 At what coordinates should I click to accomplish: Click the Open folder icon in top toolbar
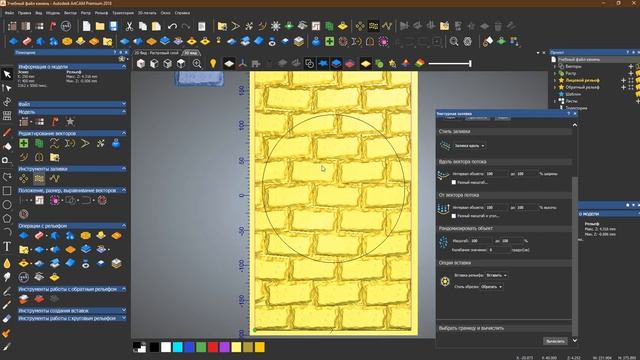tap(100, 27)
